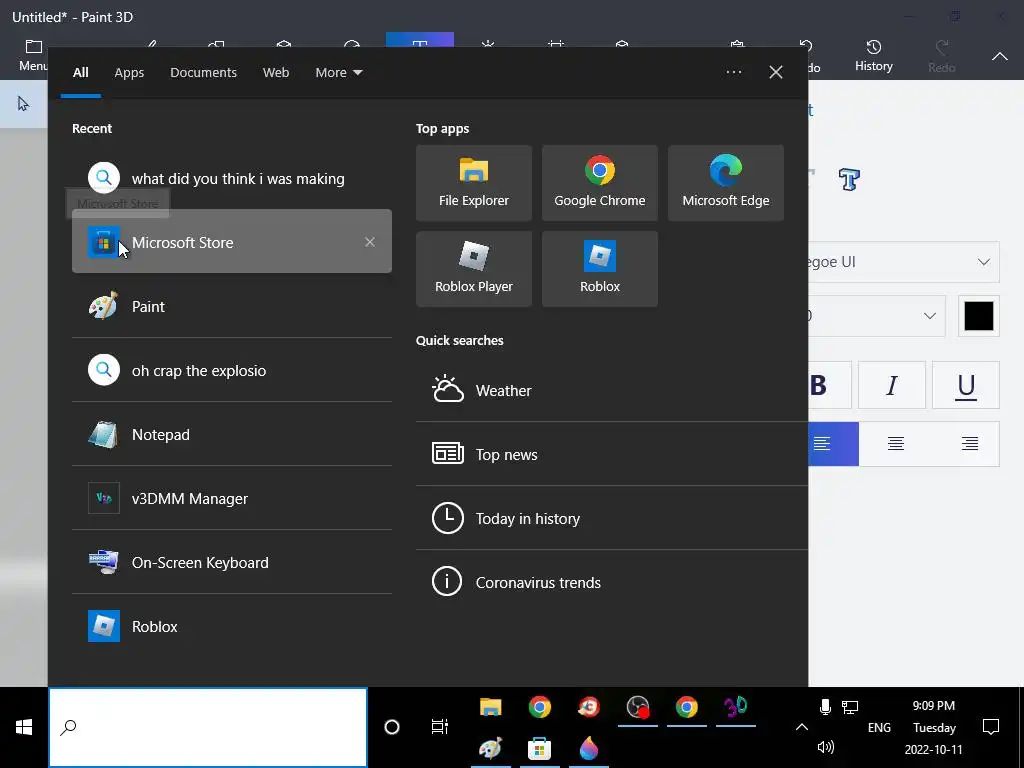
Task: Switch to the Web search tab
Action: point(276,72)
